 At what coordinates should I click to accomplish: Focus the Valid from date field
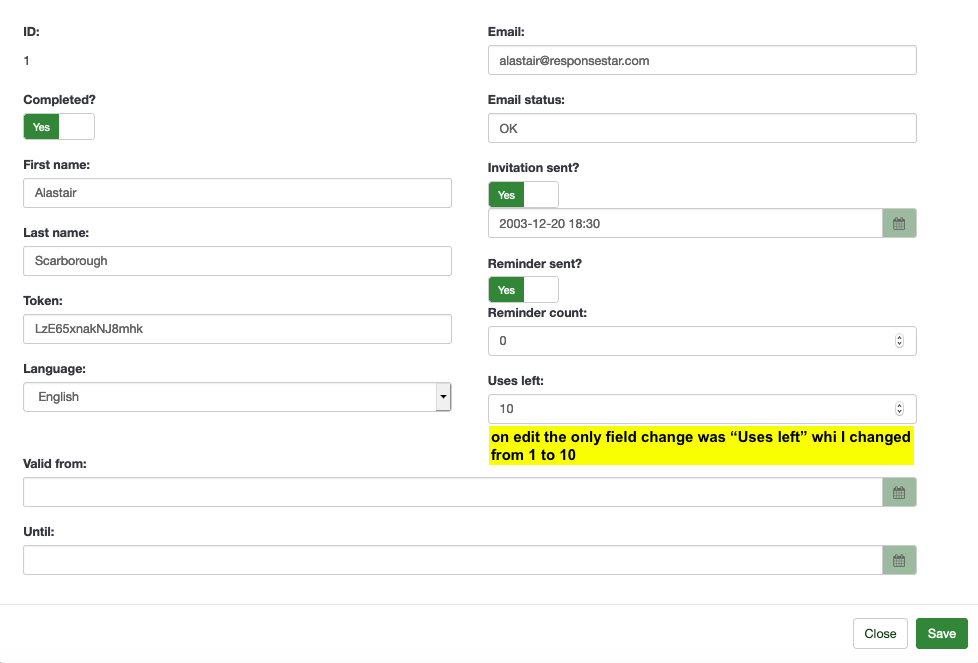pyautogui.click(x=452, y=492)
